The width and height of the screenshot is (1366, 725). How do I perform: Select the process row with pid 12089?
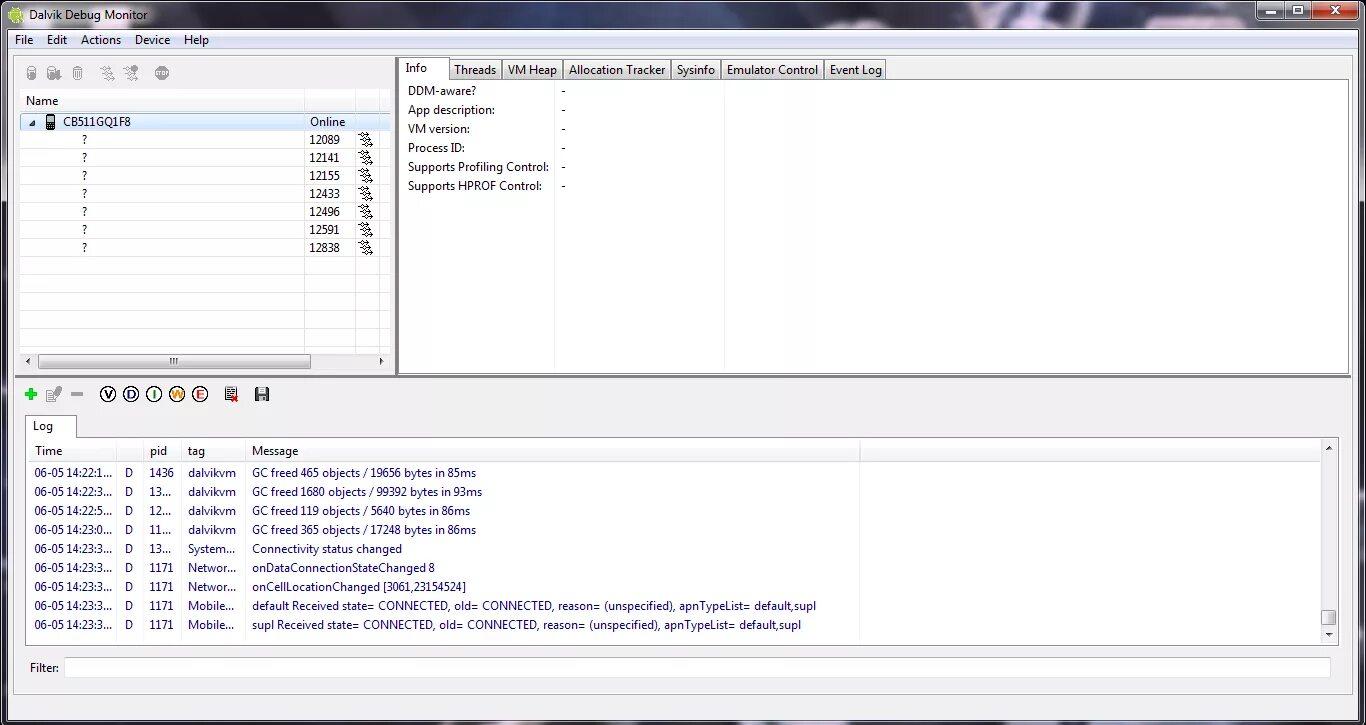point(205,140)
